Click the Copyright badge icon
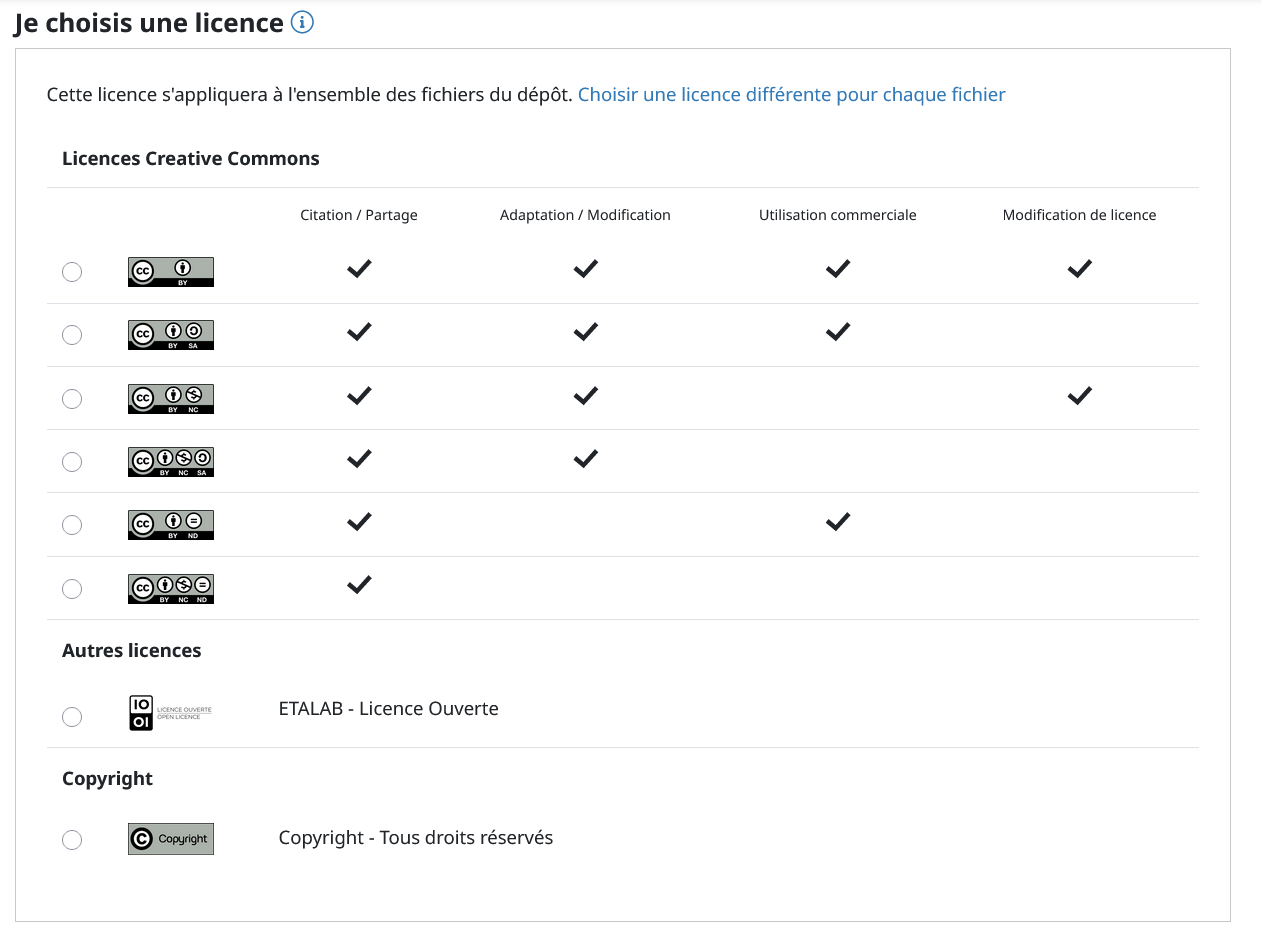Image resolution: width=1261 pixels, height=940 pixels. (170, 839)
